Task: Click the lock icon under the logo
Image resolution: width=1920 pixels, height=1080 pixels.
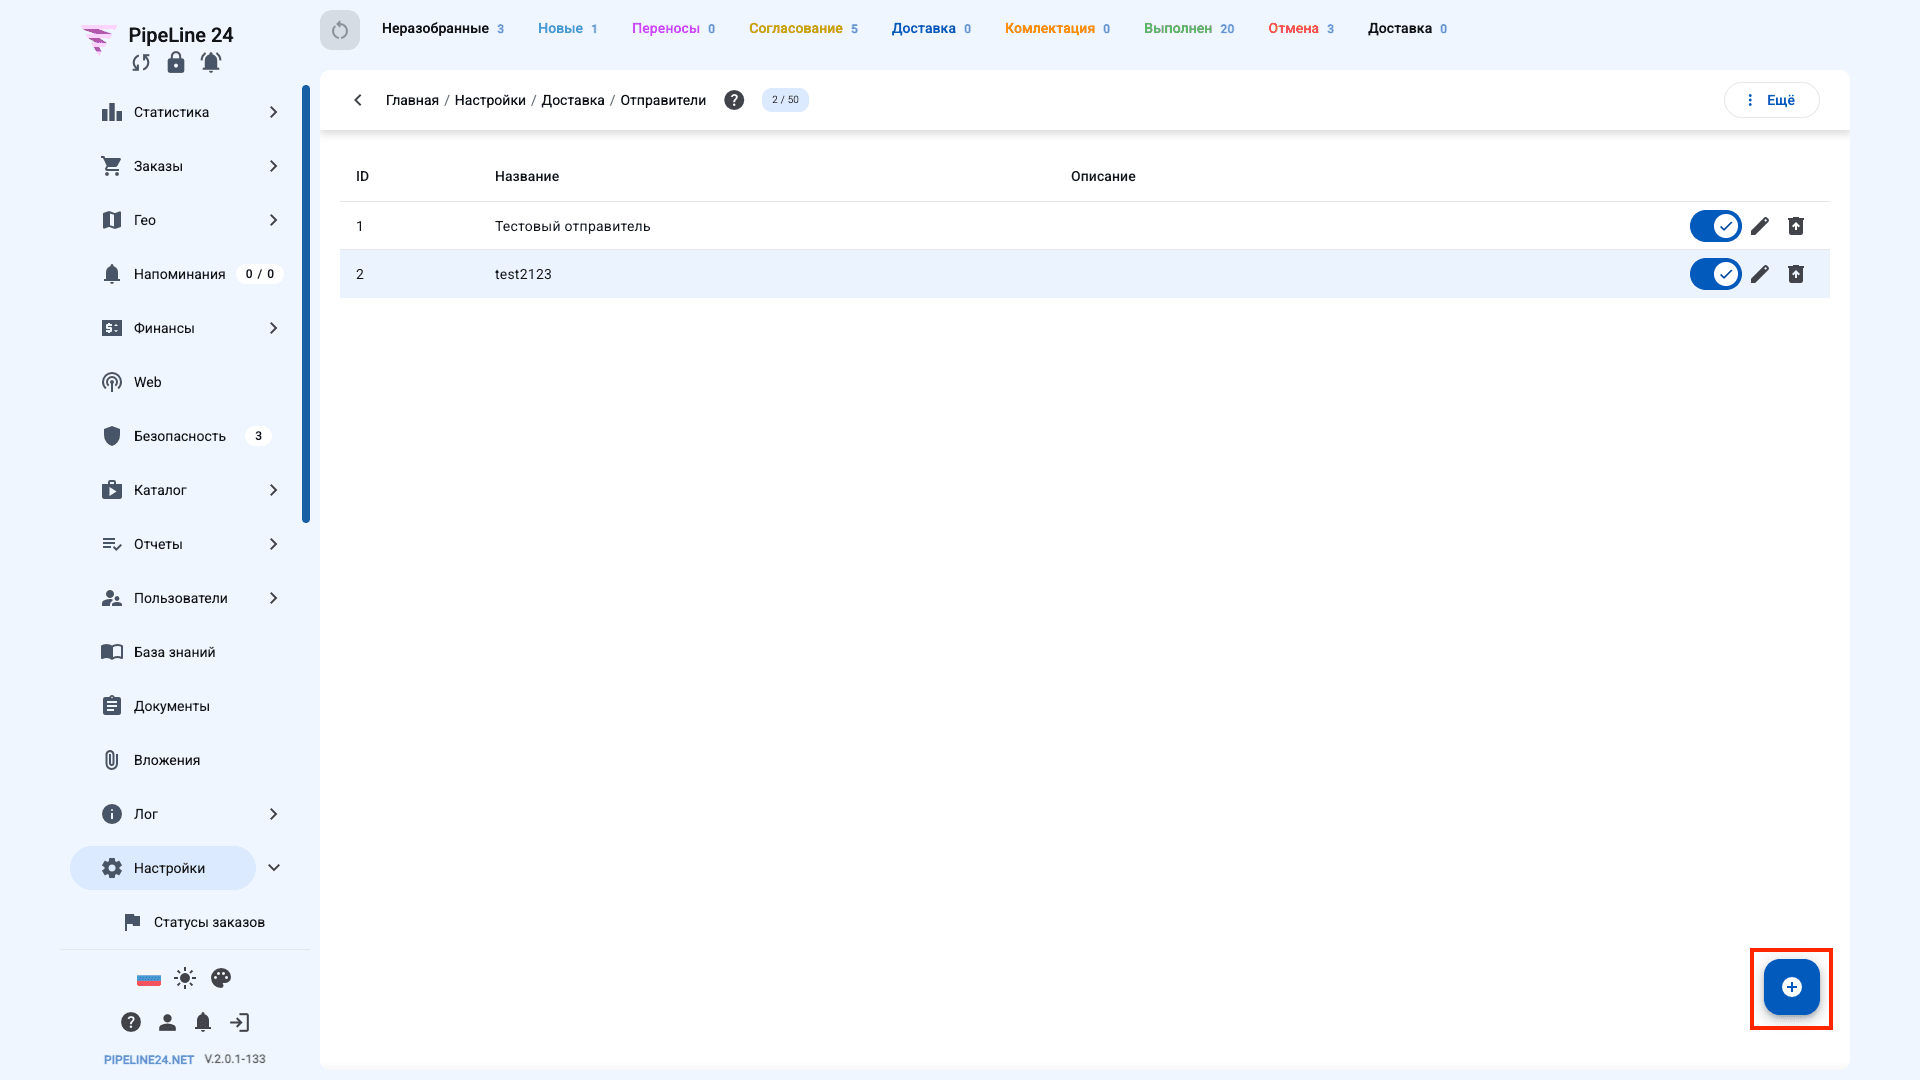Action: coord(176,63)
